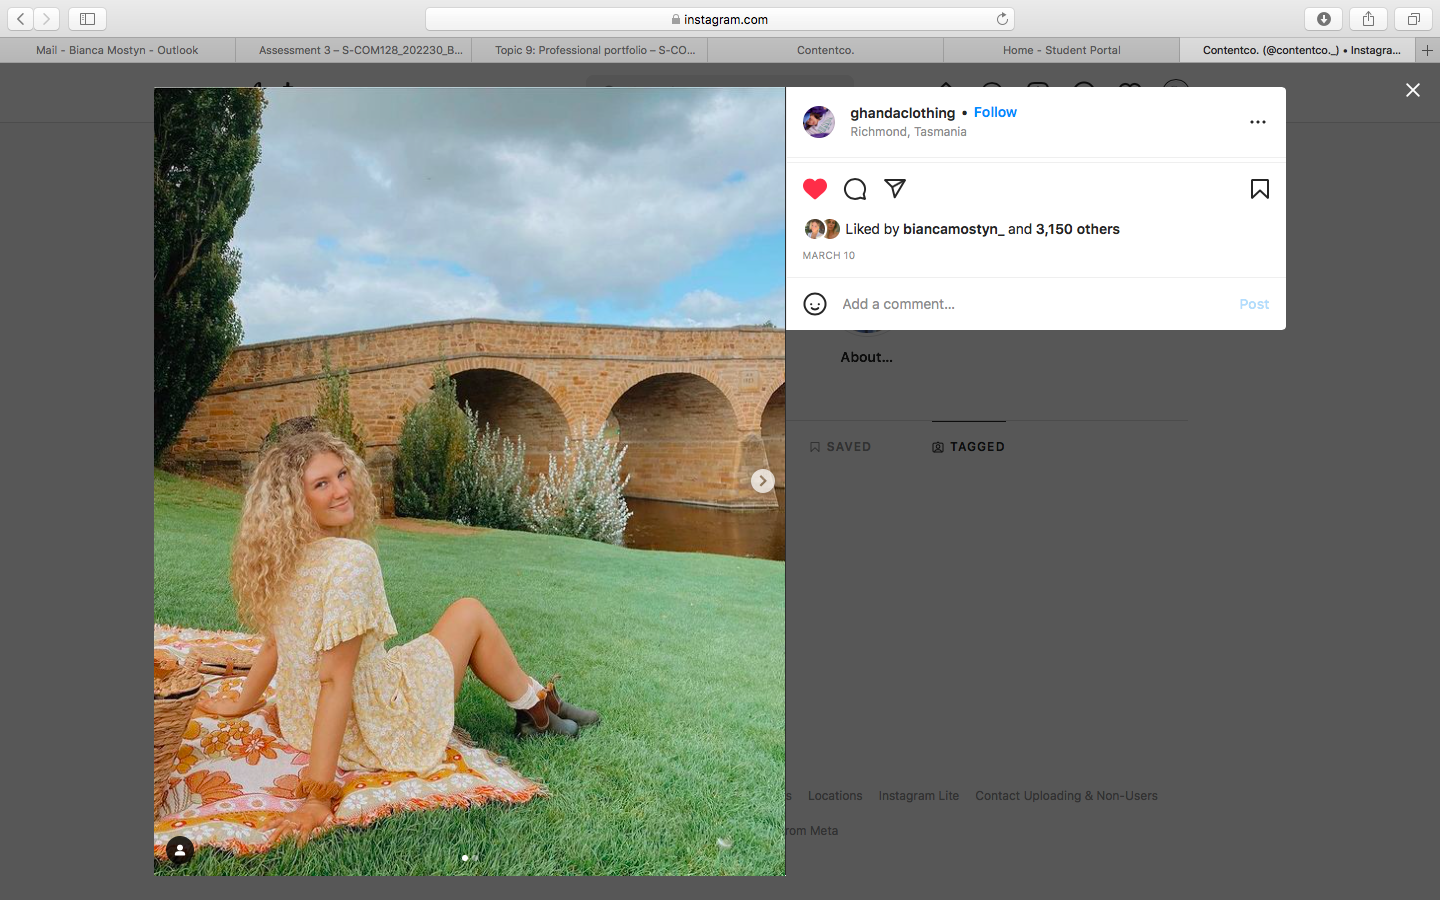
Task: Open the Safari share menu icon
Action: coord(1368,19)
